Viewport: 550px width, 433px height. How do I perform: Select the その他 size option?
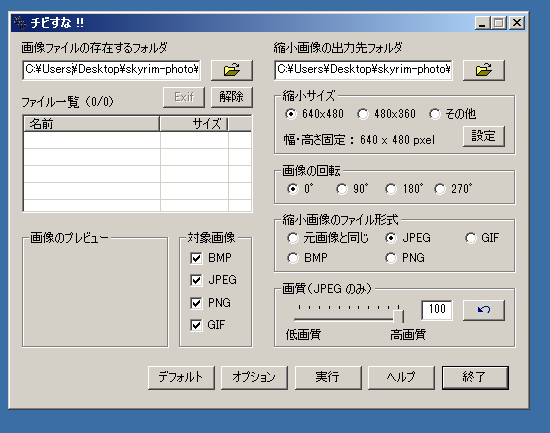coord(452,114)
